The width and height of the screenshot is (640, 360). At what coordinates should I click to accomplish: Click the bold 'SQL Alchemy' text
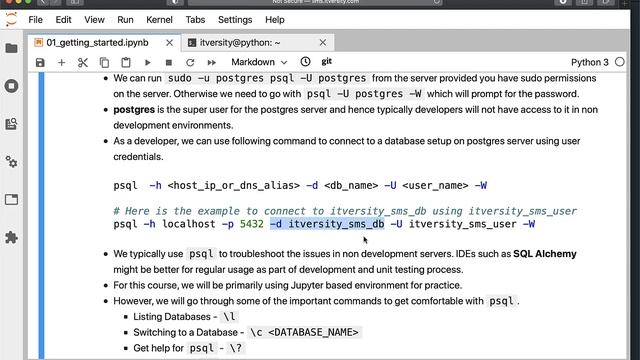(x=545, y=254)
